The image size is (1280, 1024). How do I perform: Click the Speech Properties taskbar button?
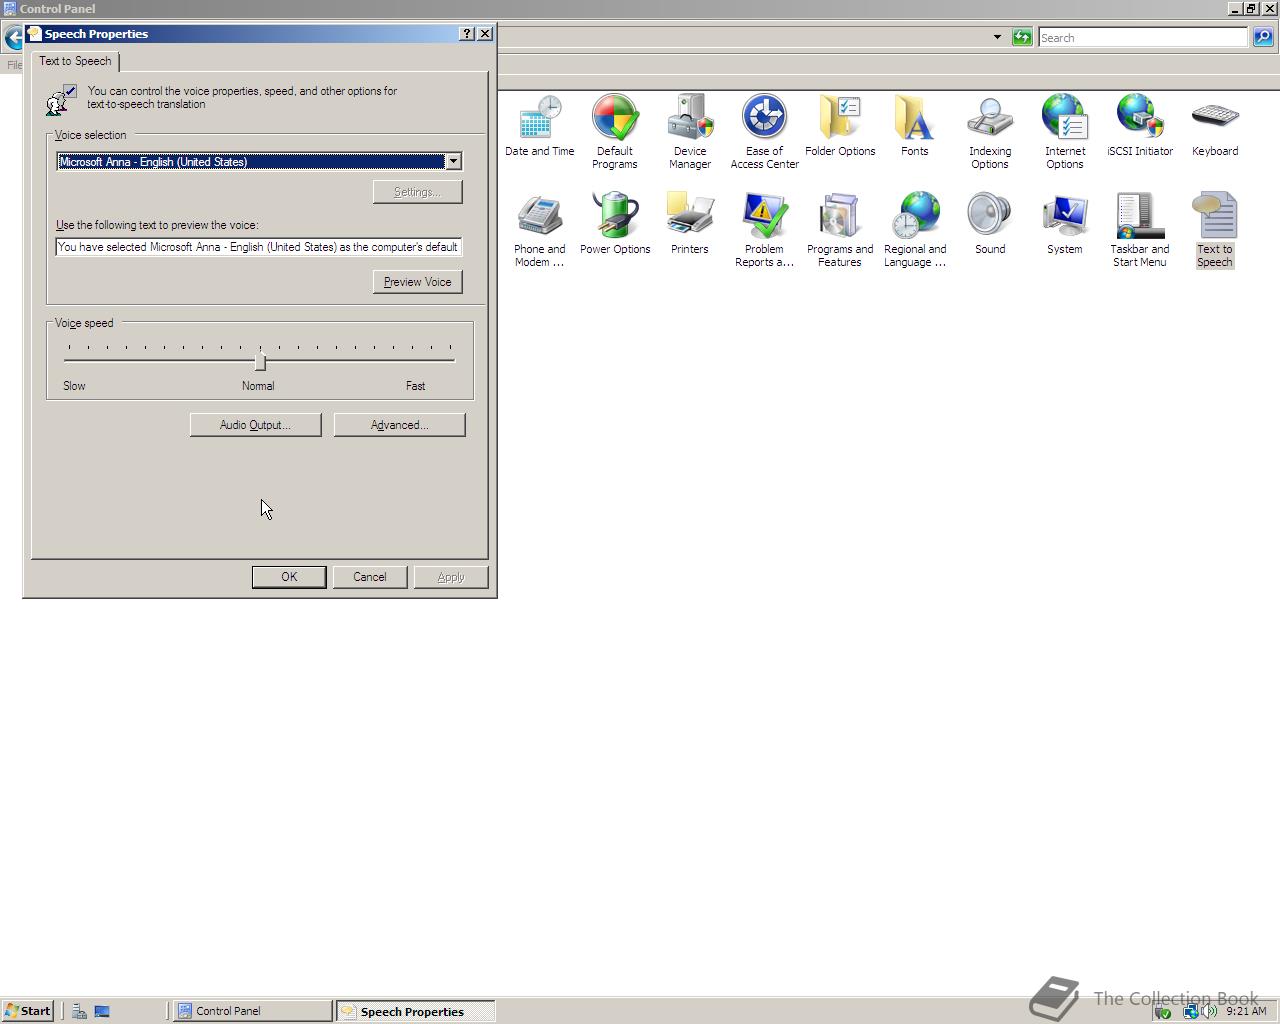[415, 1011]
